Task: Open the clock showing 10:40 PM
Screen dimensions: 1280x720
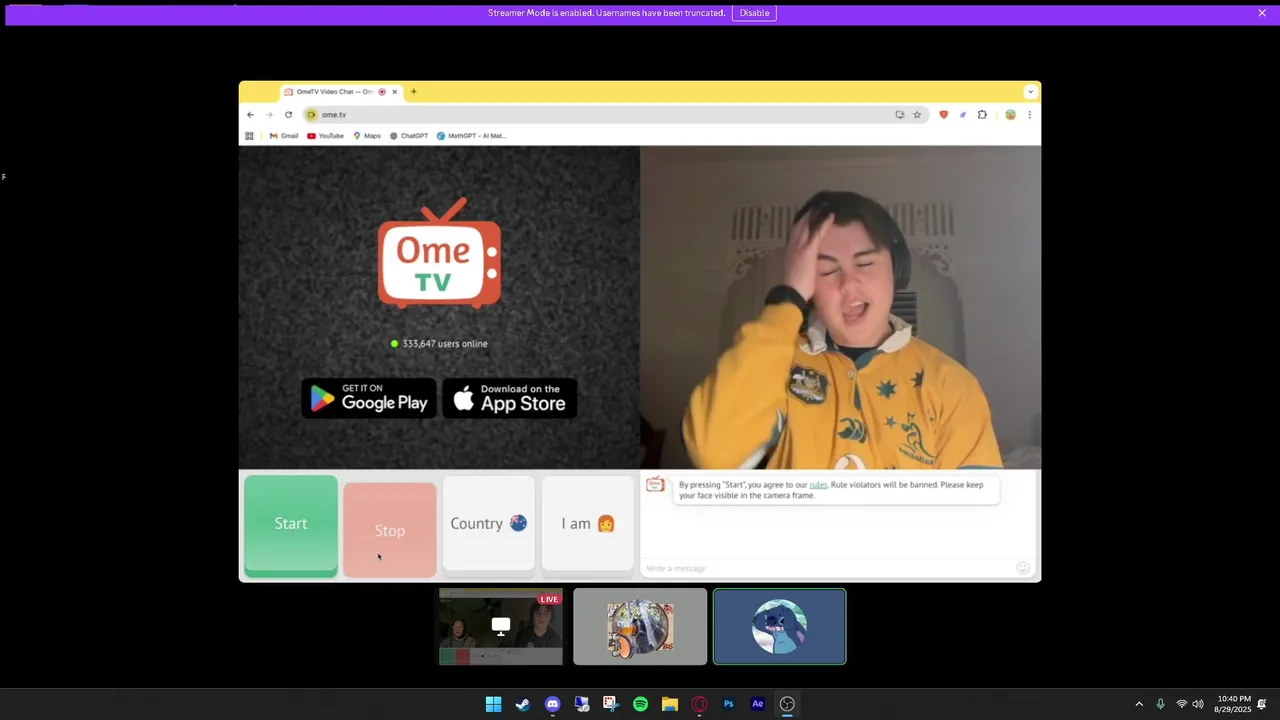Action: click(x=1233, y=704)
